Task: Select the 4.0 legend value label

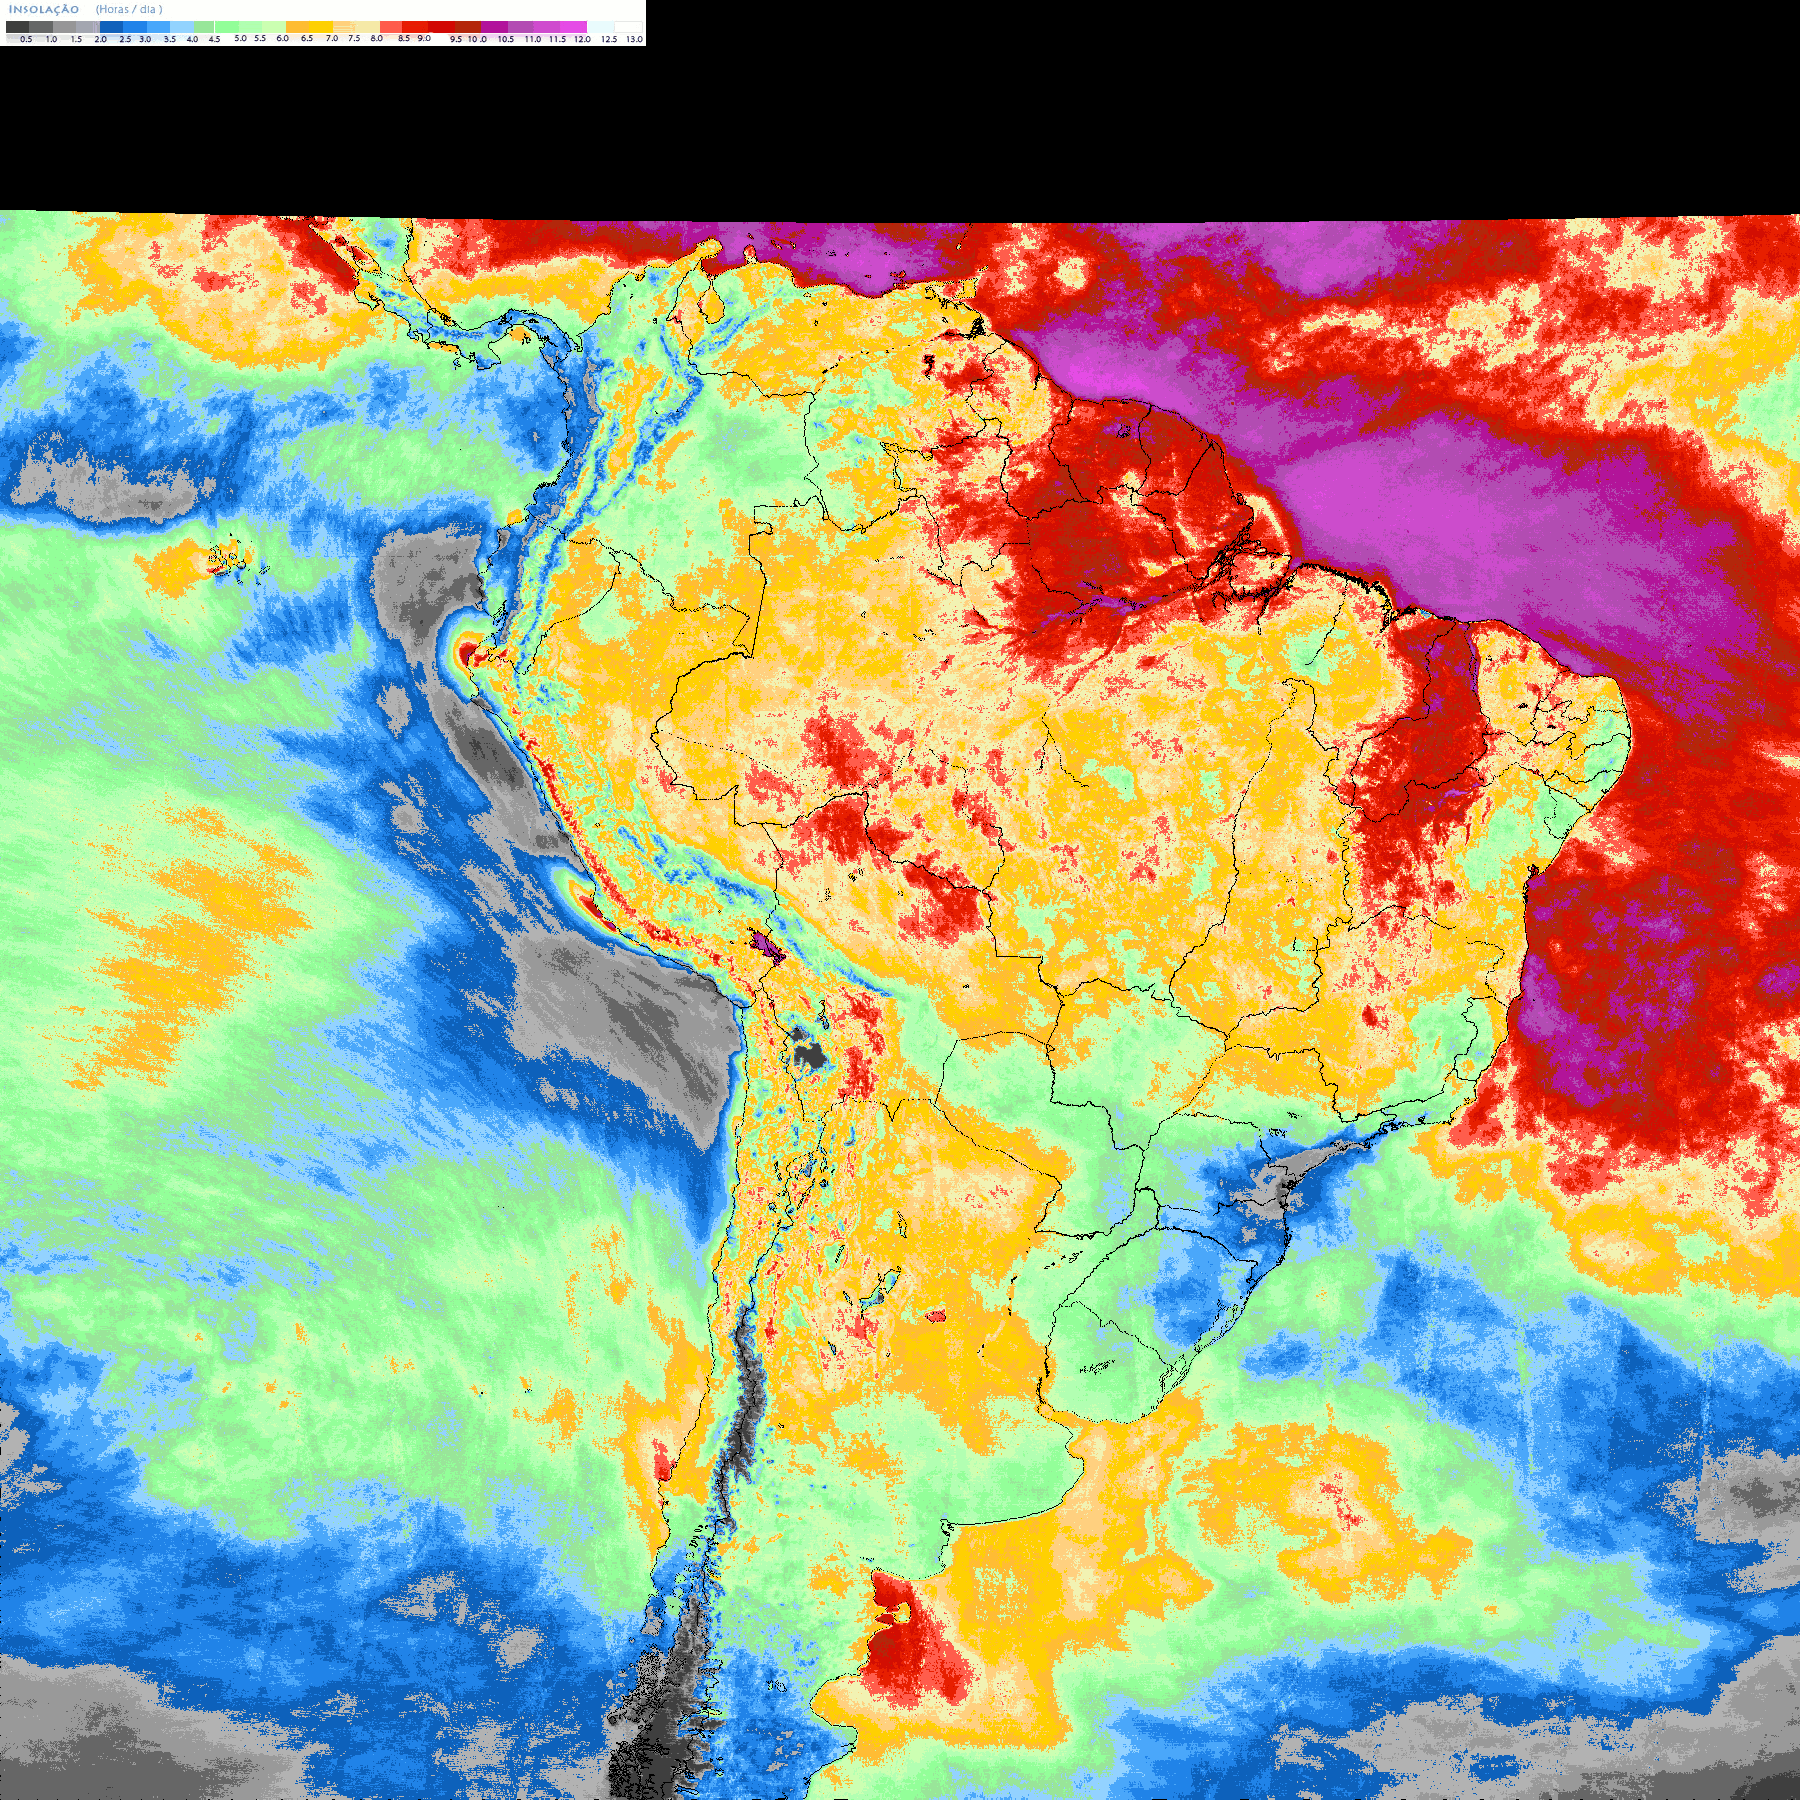Action: click(x=192, y=39)
